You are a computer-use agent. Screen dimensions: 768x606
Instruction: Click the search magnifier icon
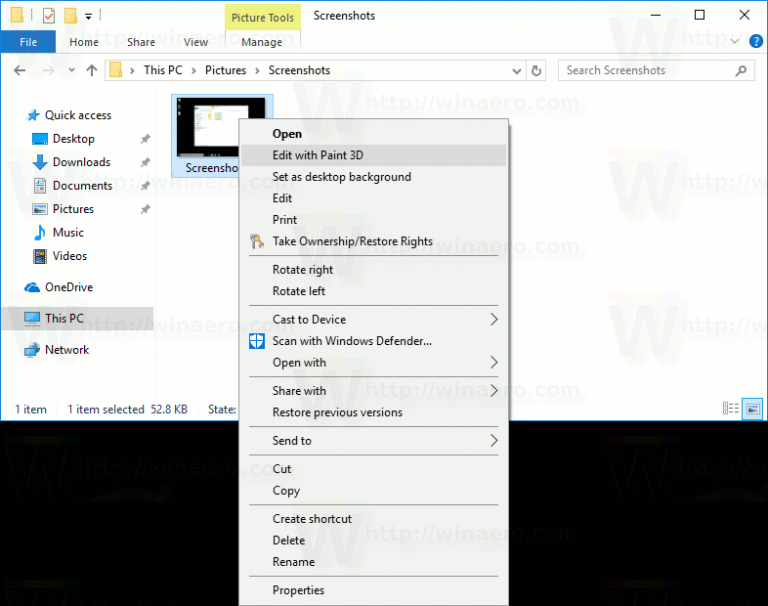tap(741, 71)
